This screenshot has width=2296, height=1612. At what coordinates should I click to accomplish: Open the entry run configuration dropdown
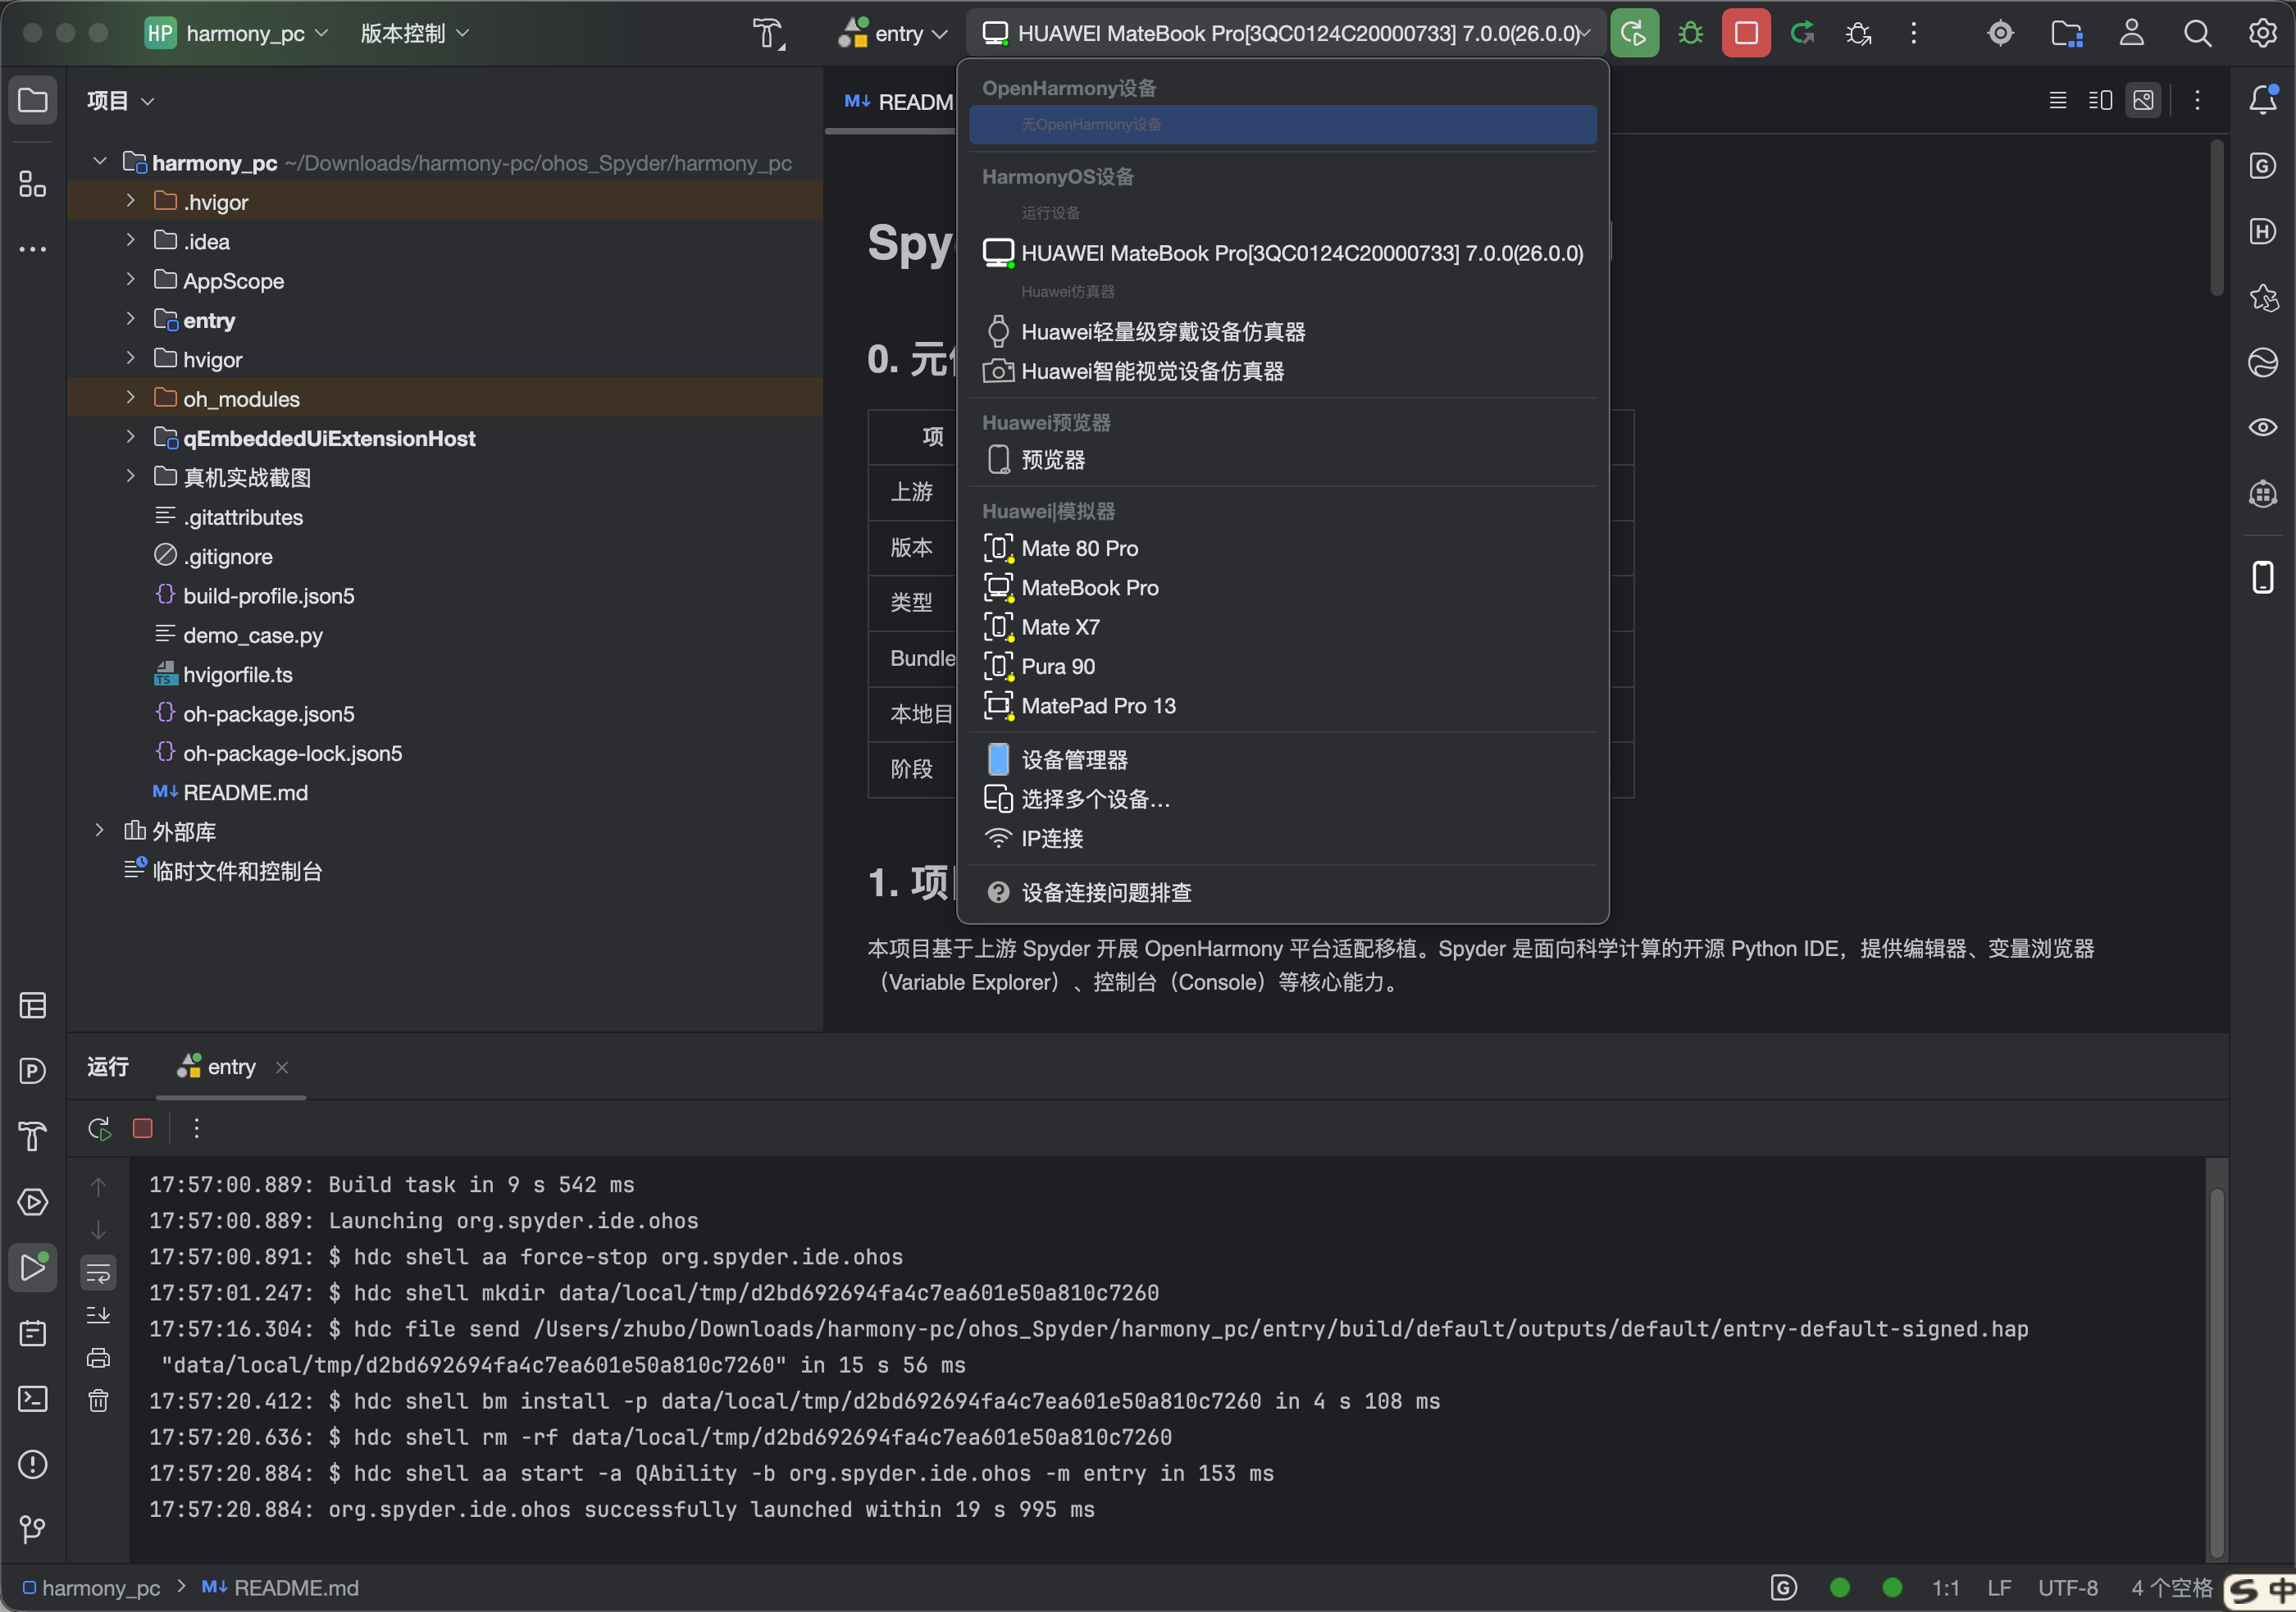pyautogui.click(x=893, y=33)
